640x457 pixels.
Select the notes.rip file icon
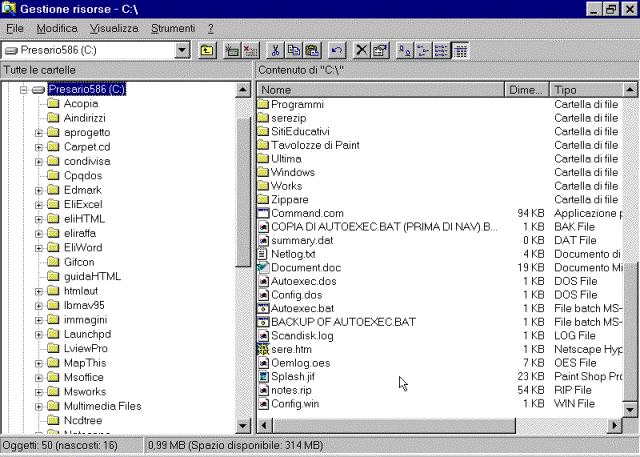coord(263,390)
